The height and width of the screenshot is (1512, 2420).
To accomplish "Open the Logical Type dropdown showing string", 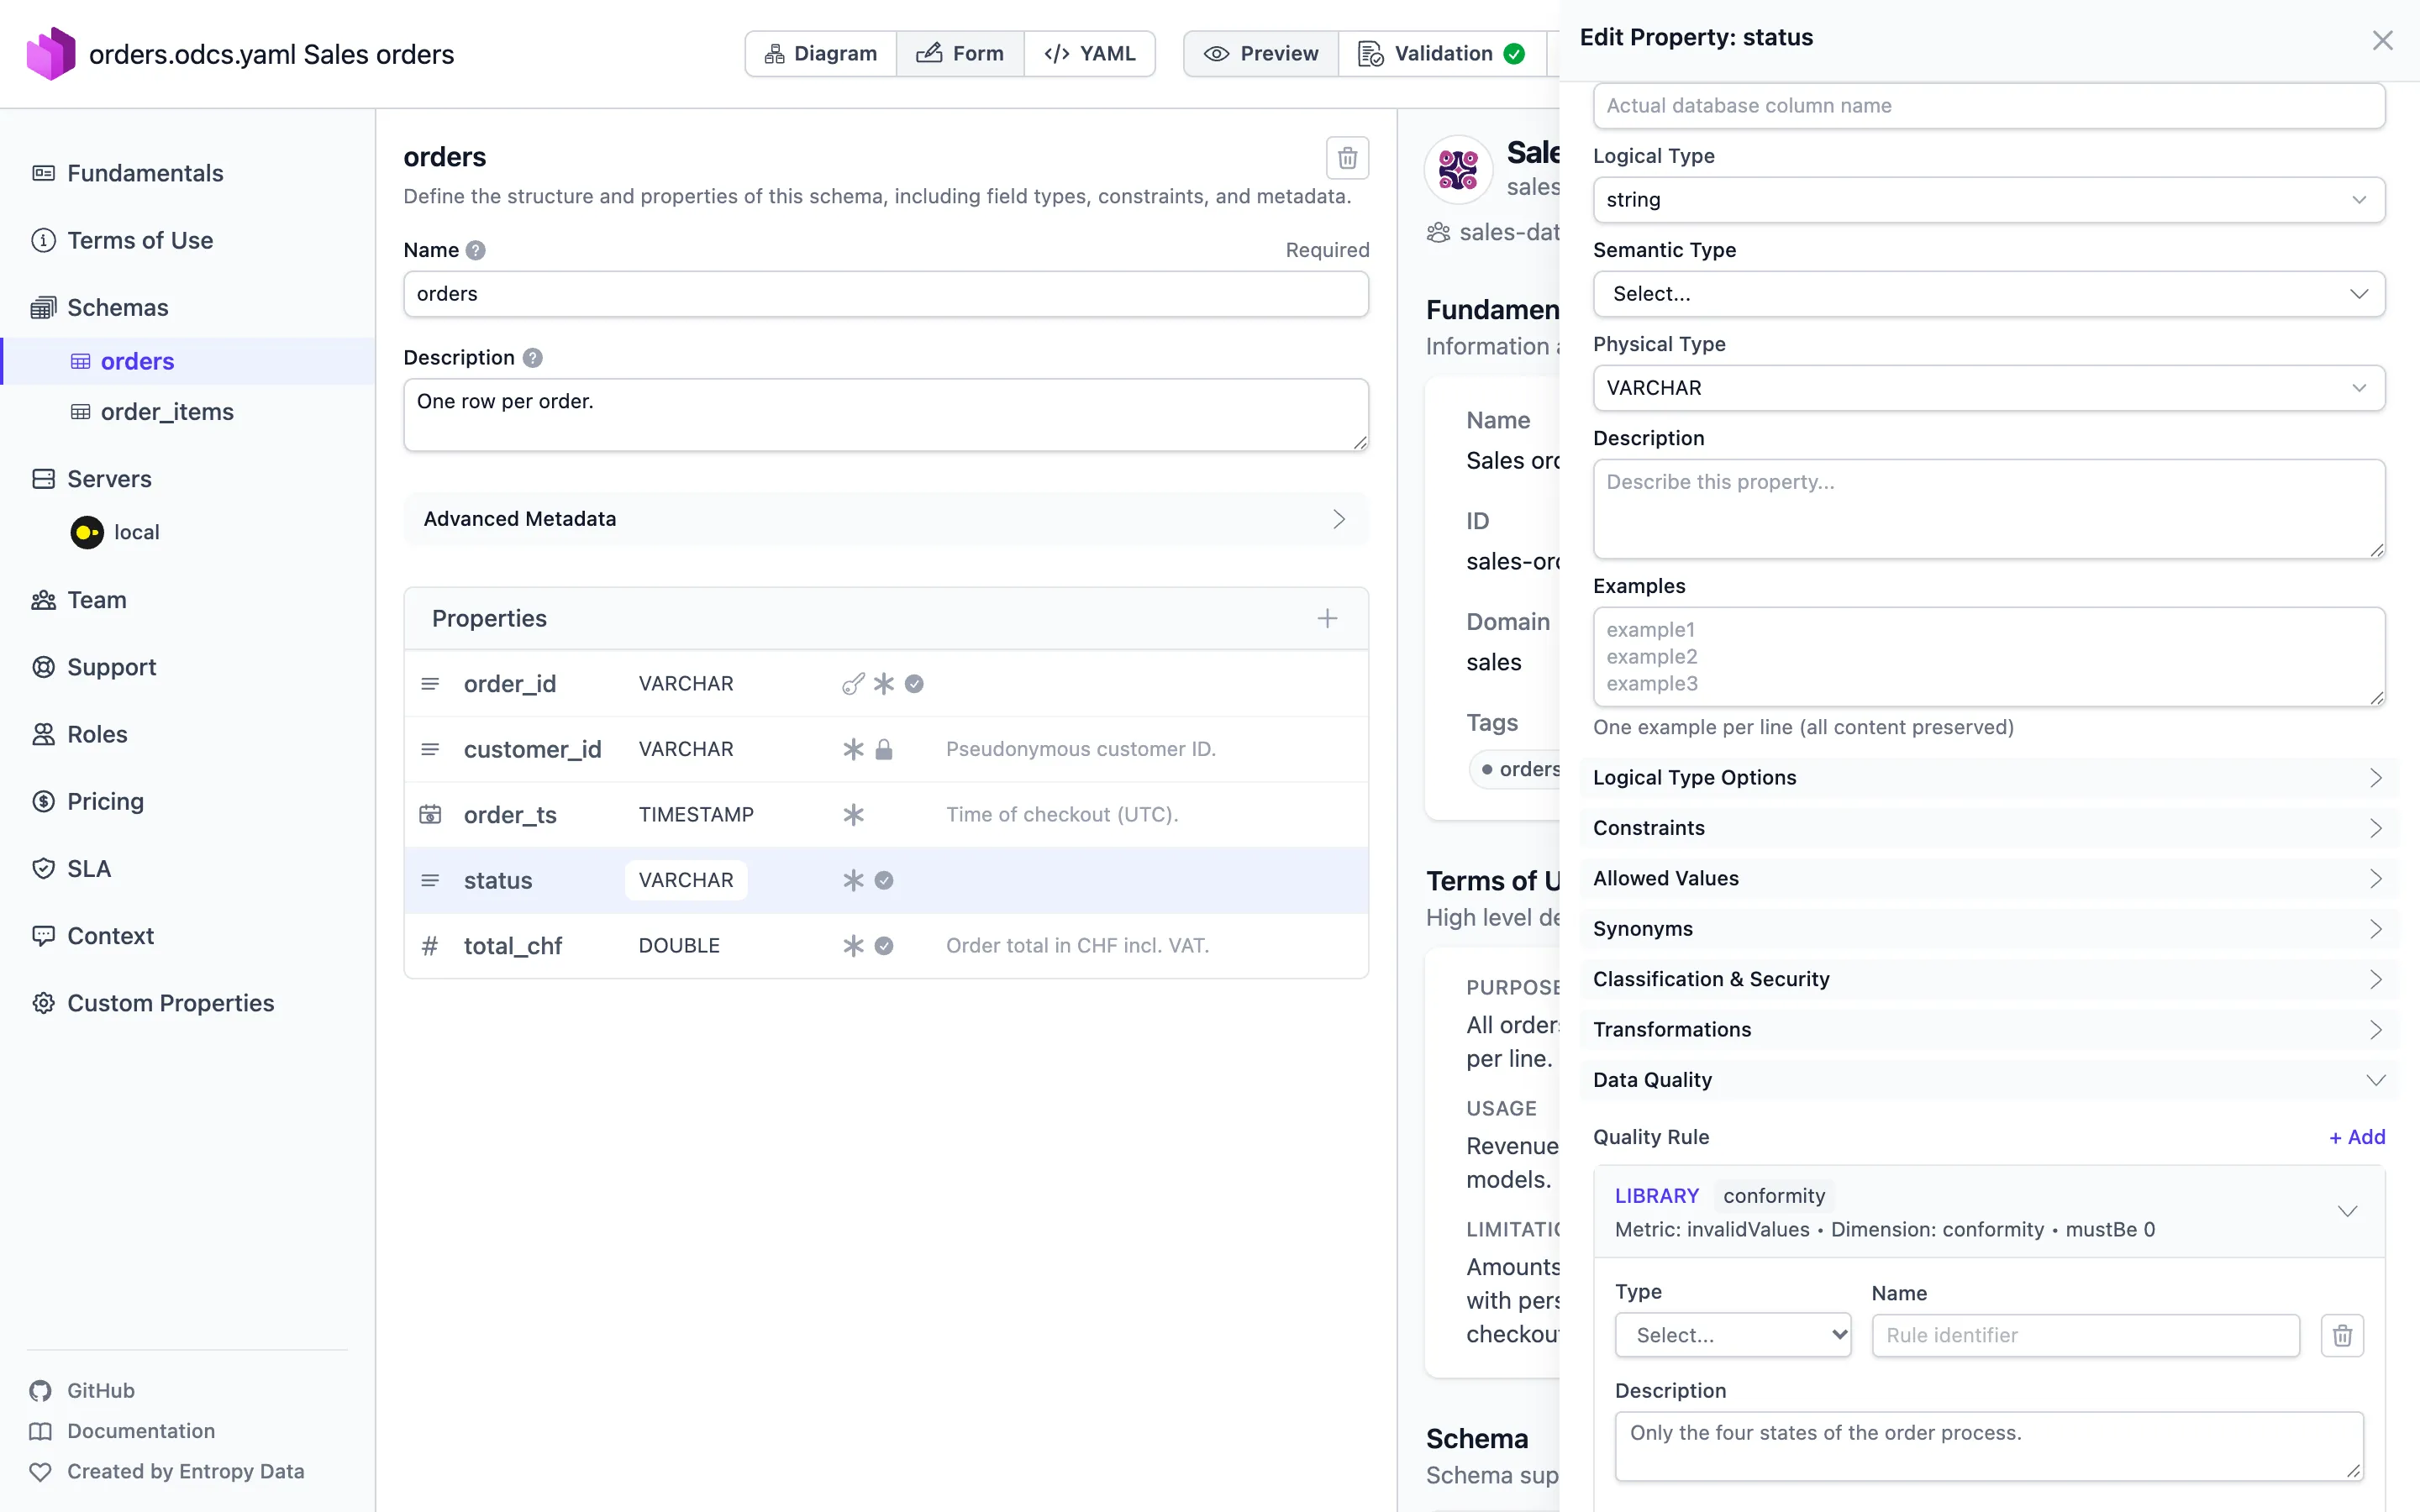I will pos(1988,200).
